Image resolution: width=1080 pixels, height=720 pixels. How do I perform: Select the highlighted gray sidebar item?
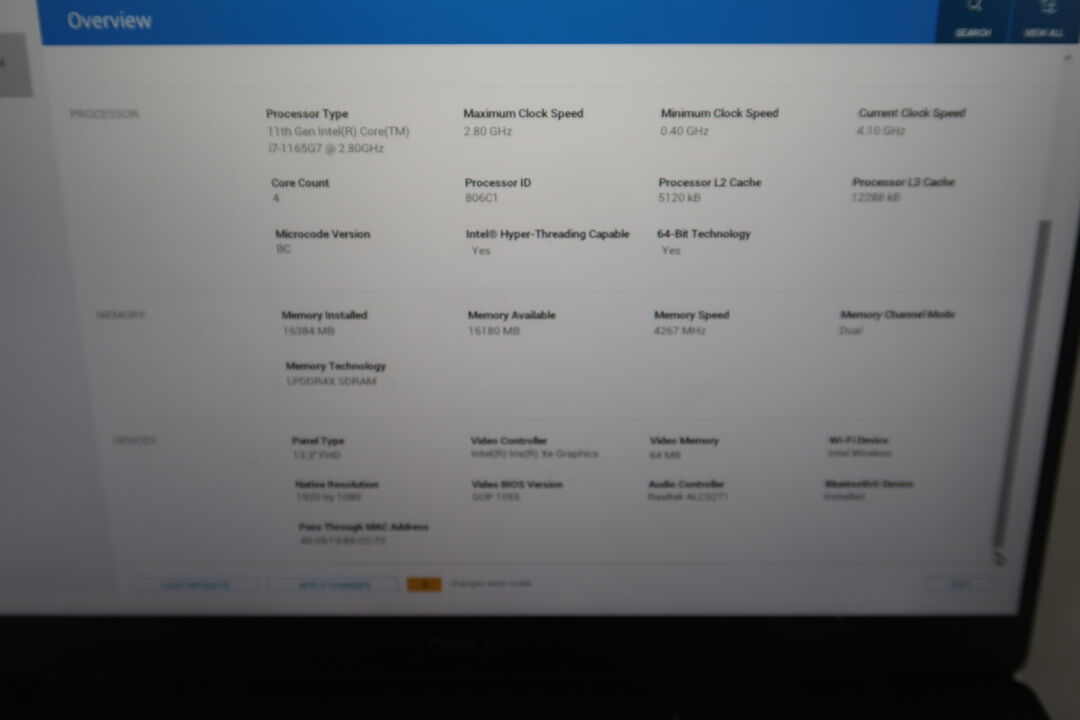(x=14, y=64)
